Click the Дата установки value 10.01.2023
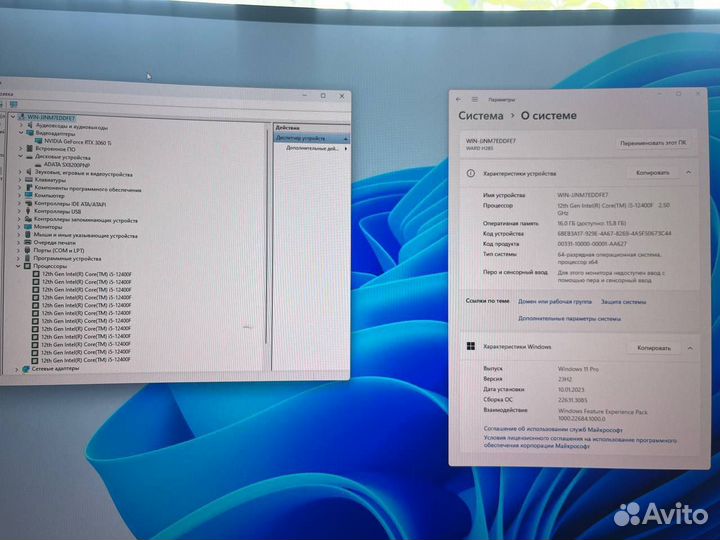Screen dimensions: 720x540 pos(572,390)
